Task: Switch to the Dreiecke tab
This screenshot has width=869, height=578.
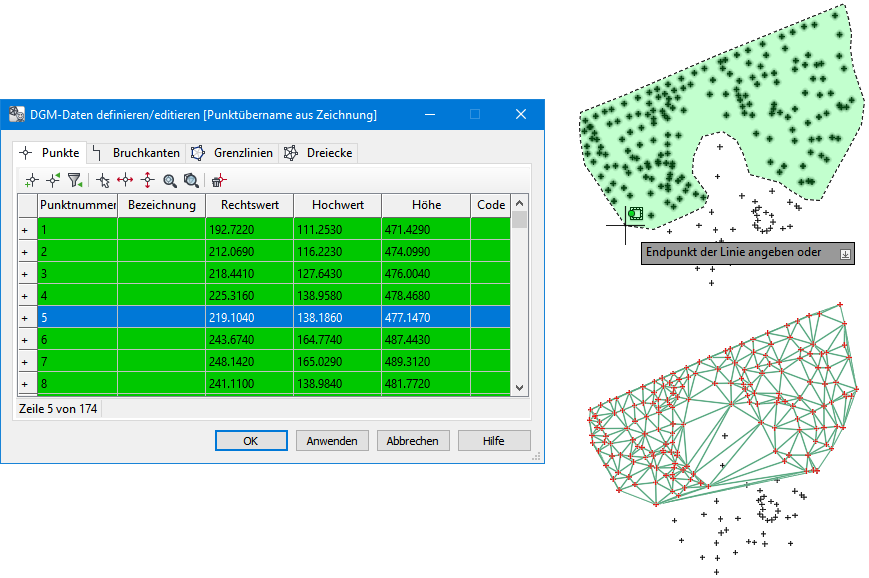Action: 319,153
